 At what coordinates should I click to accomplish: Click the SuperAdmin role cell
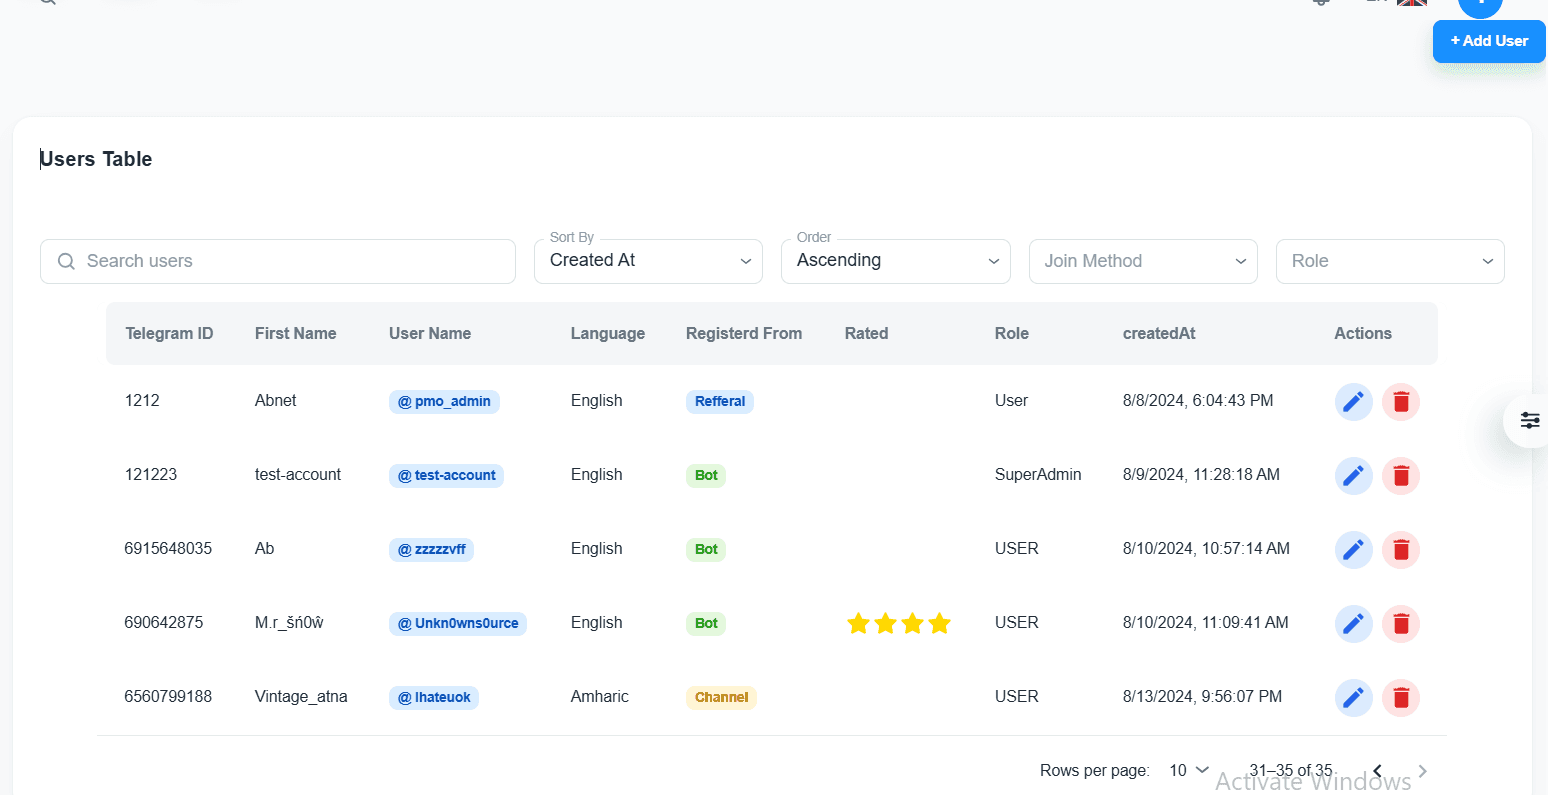coord(1038,475)
